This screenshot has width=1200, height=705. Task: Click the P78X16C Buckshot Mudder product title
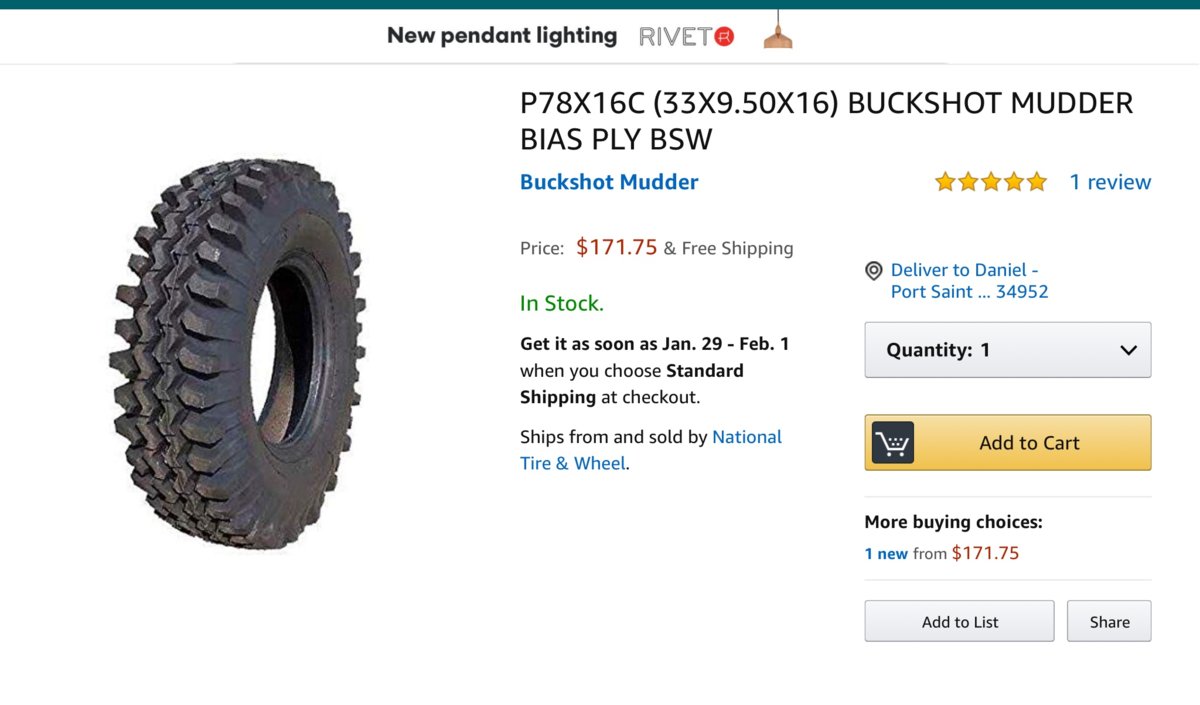click(x=826, y=120)
